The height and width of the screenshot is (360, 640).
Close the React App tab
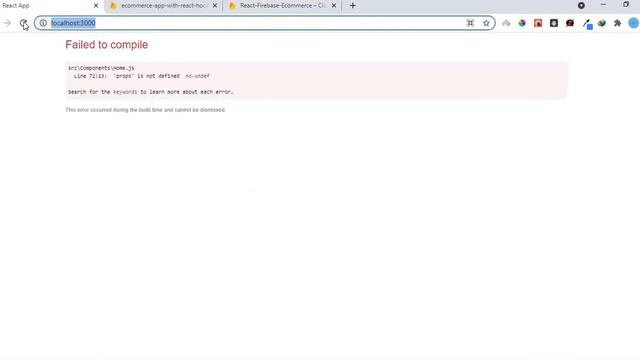click(96, 6)
